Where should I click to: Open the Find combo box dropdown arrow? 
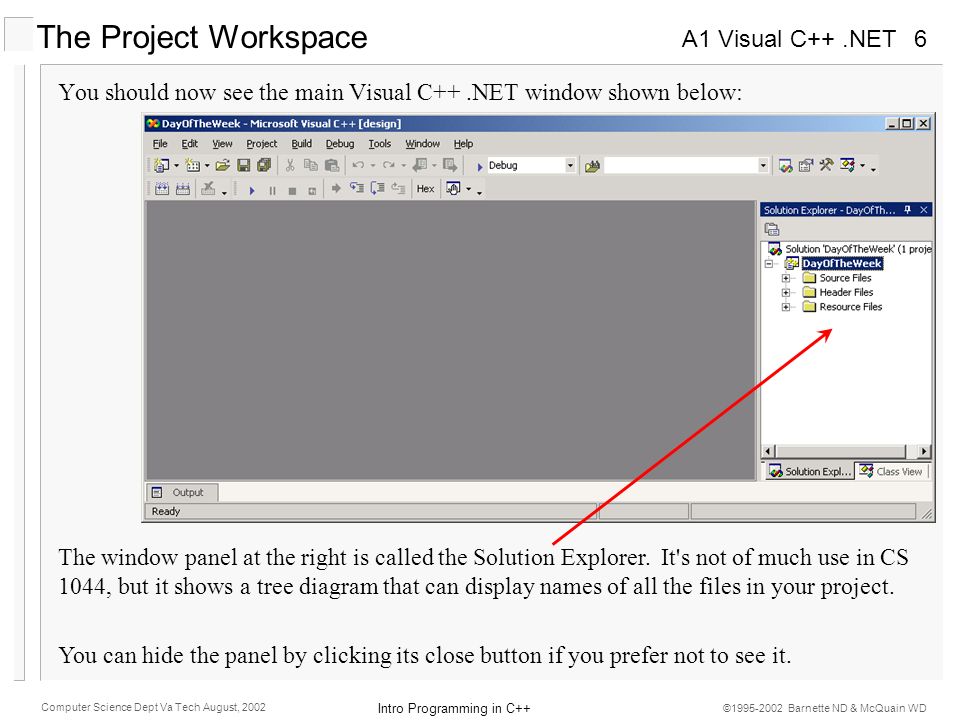point(763,165)
